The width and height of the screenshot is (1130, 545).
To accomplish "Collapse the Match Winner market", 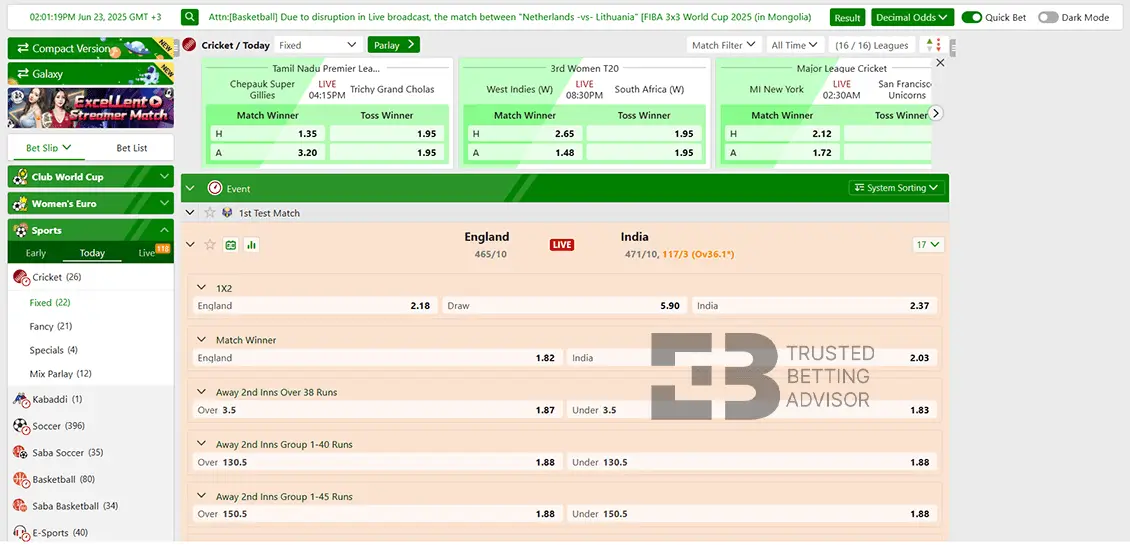I will [201, 340].
